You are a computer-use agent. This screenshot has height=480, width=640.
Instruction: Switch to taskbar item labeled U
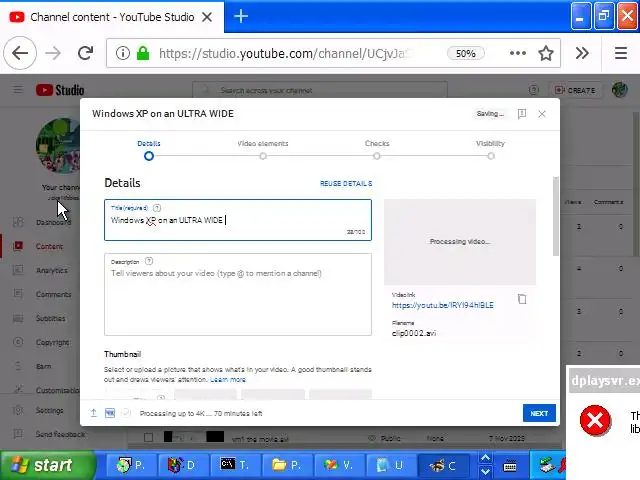(x=392, y=465)
